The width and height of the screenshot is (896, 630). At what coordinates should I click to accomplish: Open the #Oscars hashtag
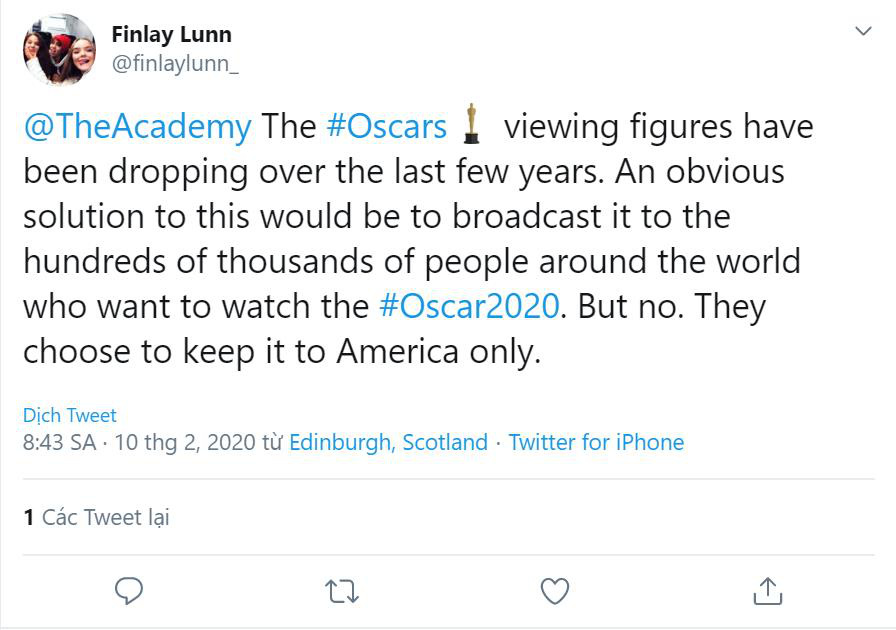pyautogui.click(x=386, y=126)
